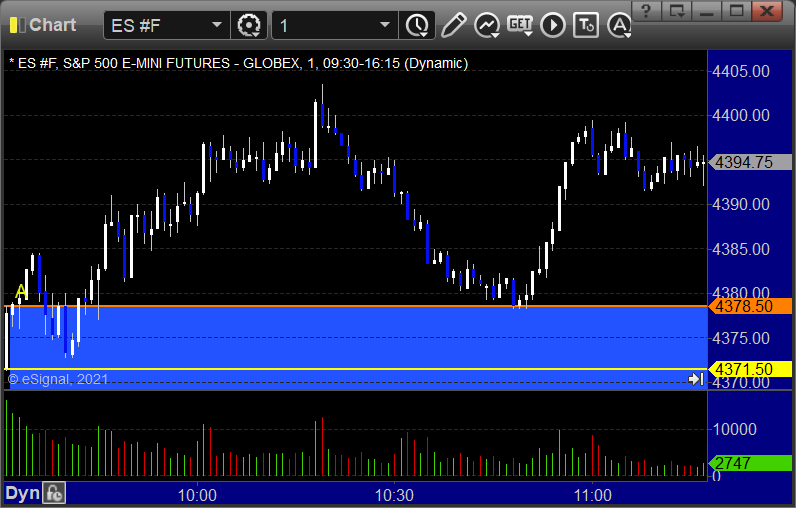The width and height of the screenshot is (796, 508).
Task: Click the 4400.00 price axis label
Action: [x=741, y=115]
